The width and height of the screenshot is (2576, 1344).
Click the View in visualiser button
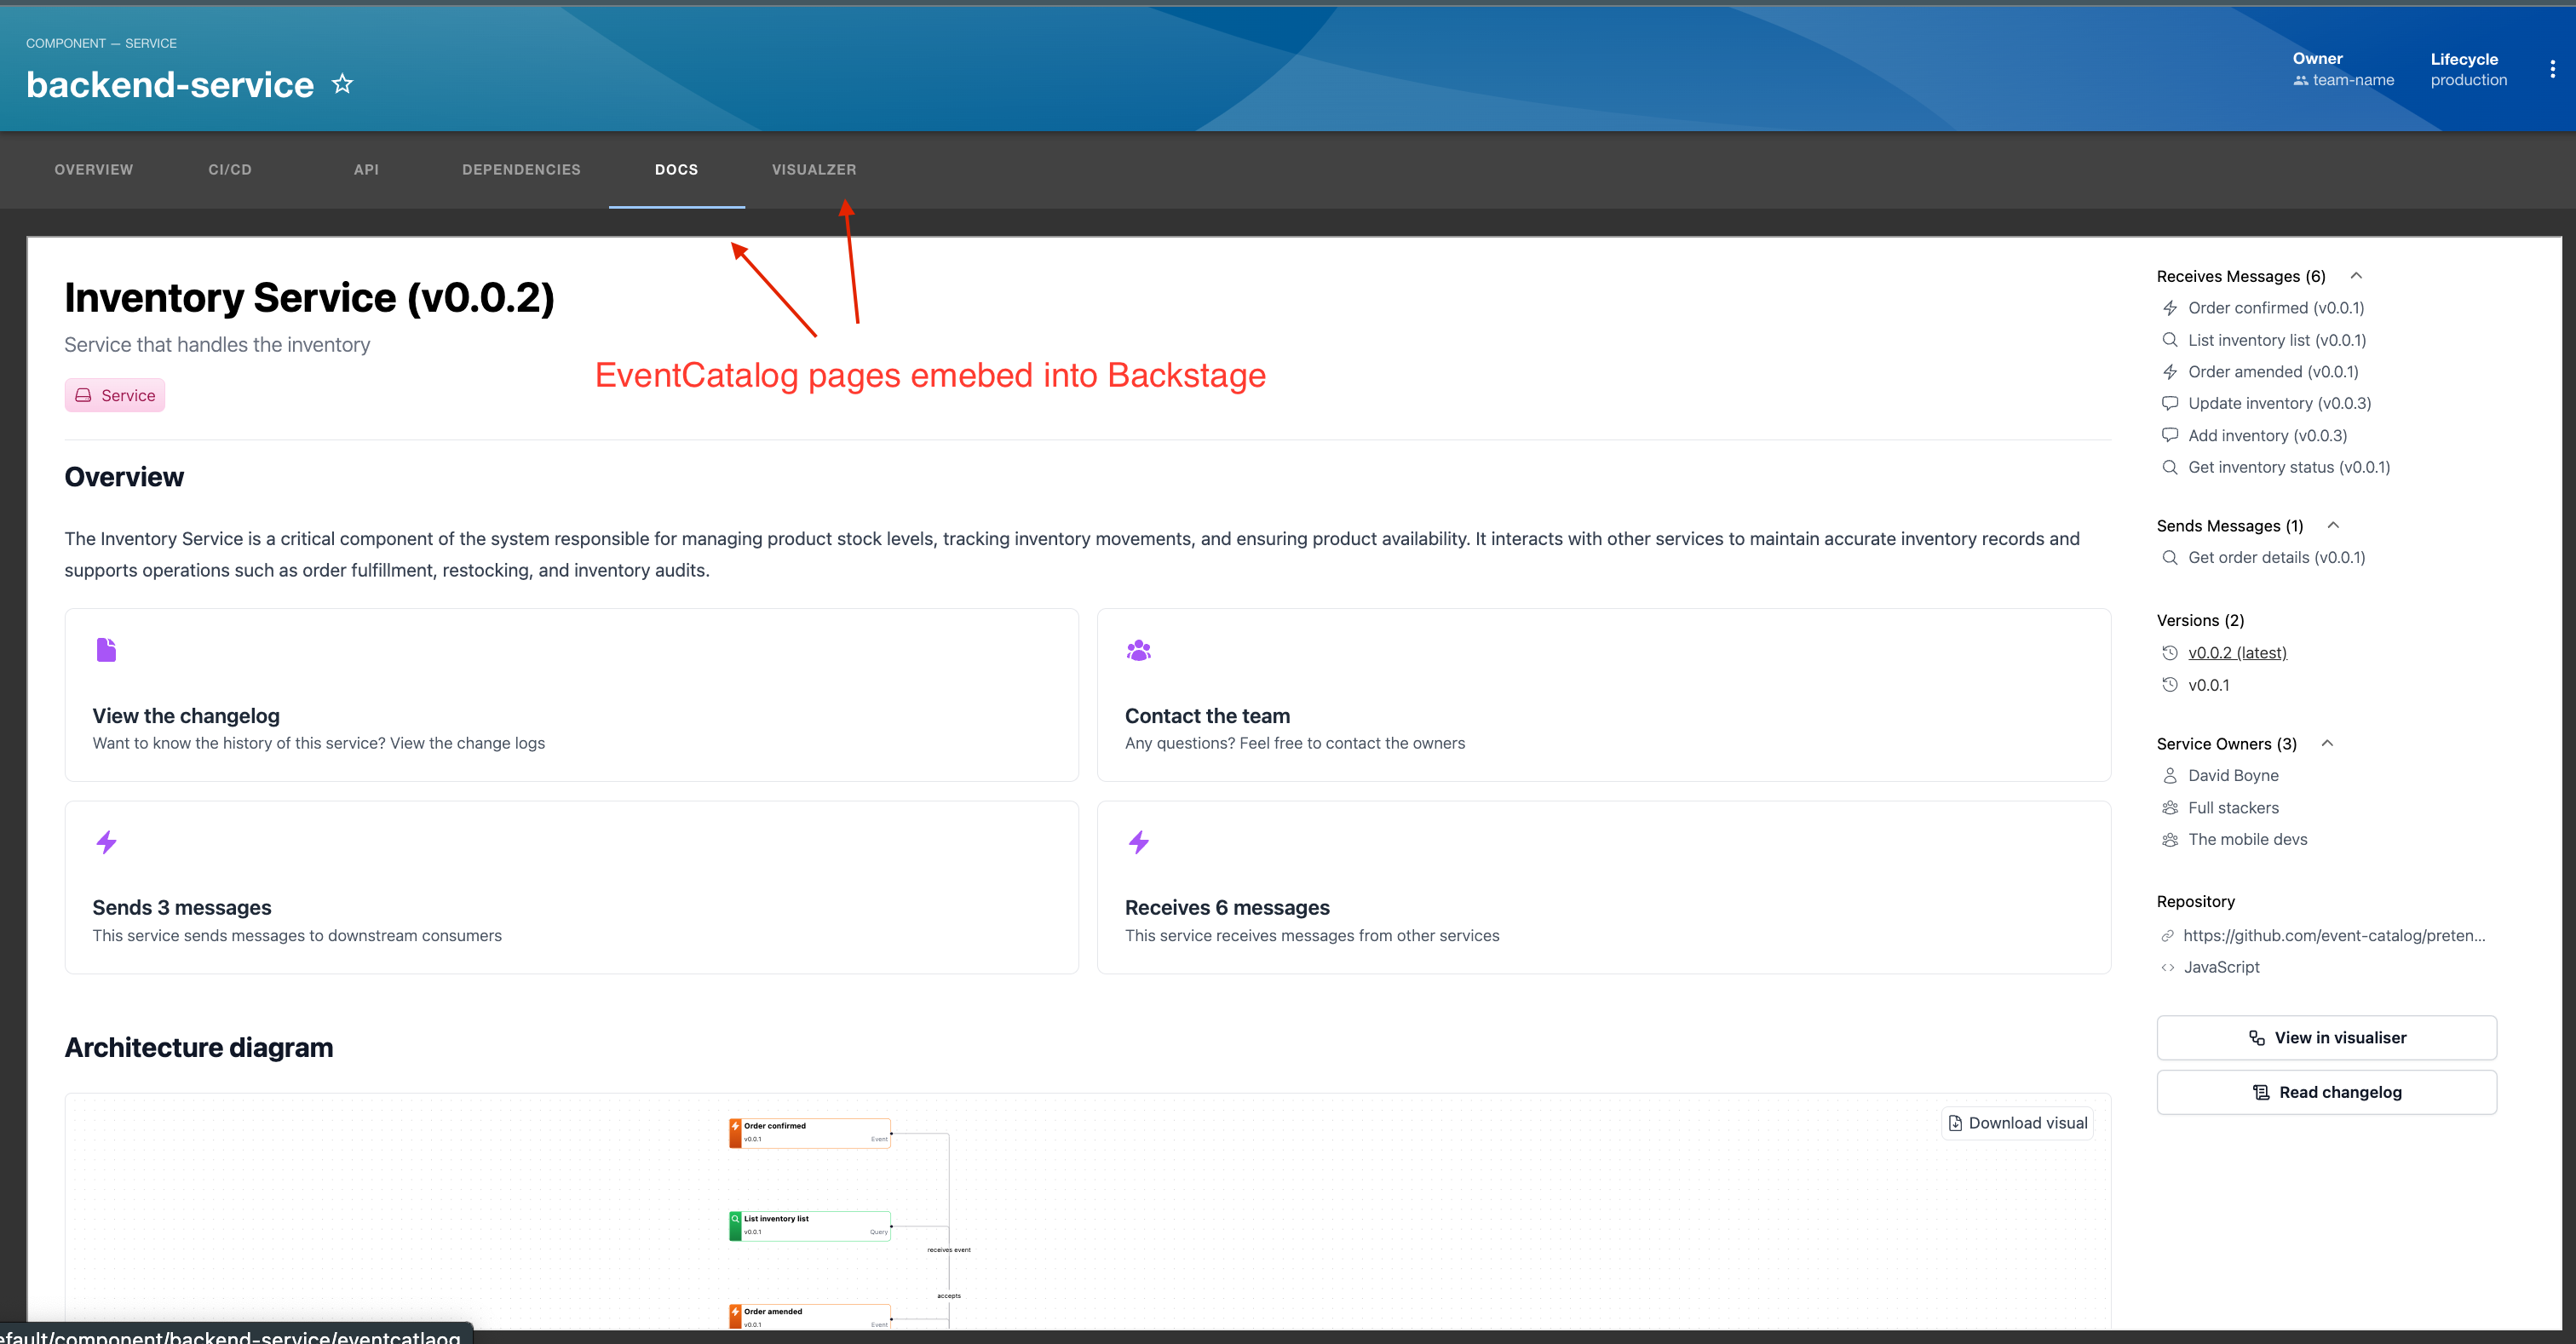[x=2326, y=1037]
